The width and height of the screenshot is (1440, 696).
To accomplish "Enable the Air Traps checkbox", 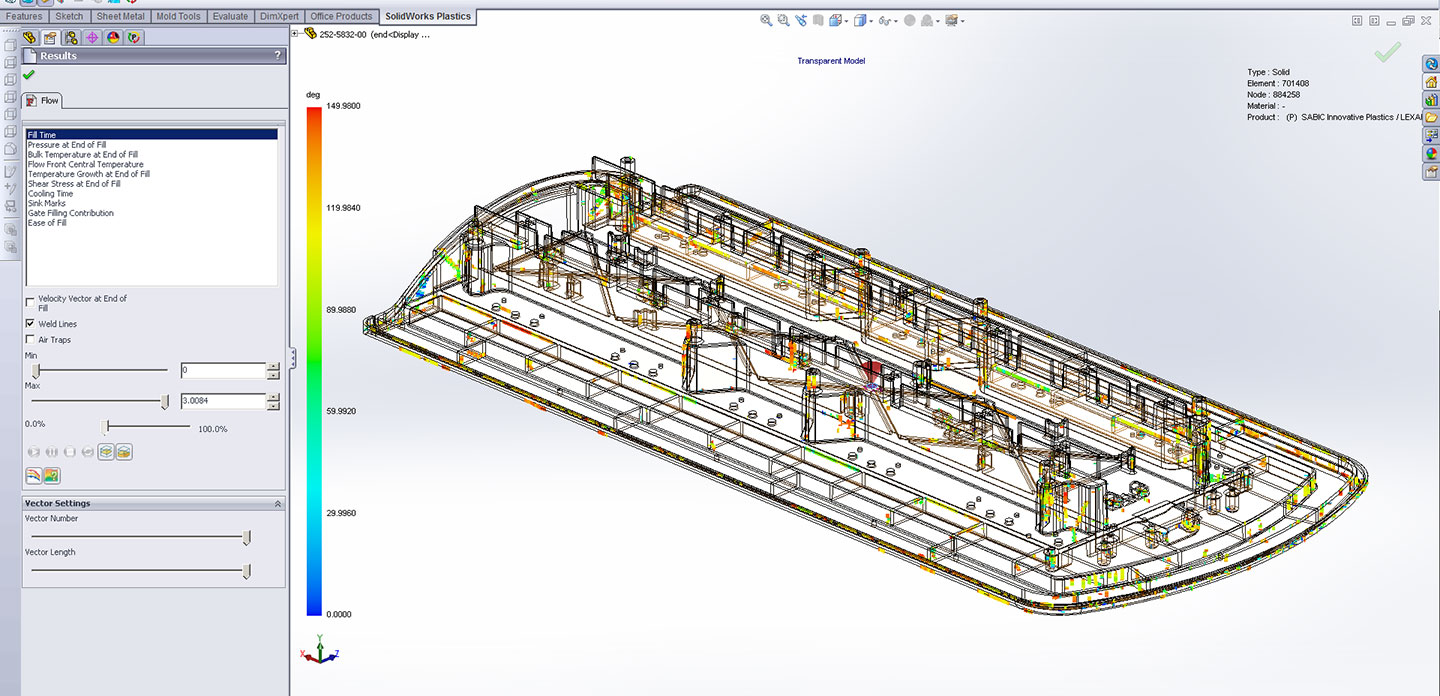I will pyautogui.click(x=30, y=339).
